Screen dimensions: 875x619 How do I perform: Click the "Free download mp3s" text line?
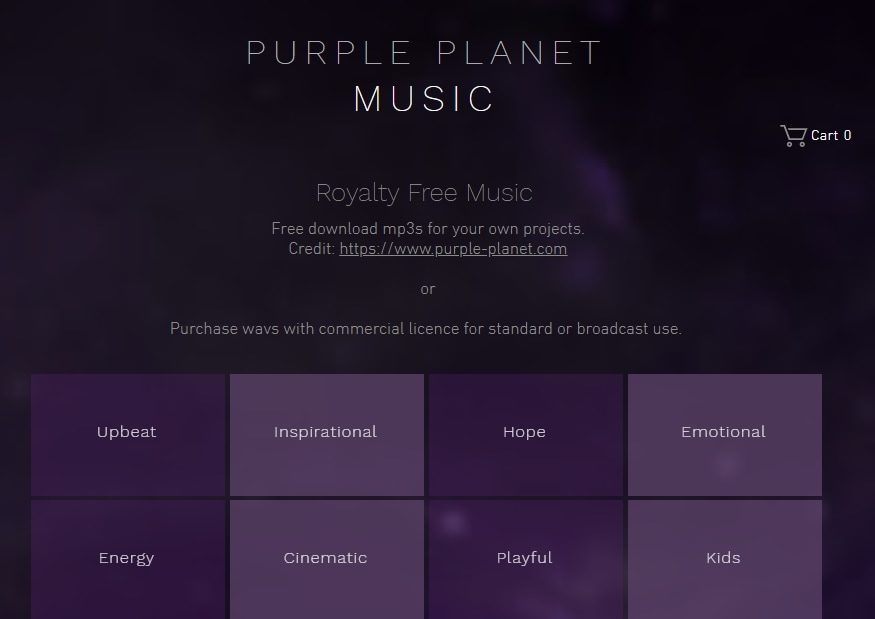click(x=427, y=229)
